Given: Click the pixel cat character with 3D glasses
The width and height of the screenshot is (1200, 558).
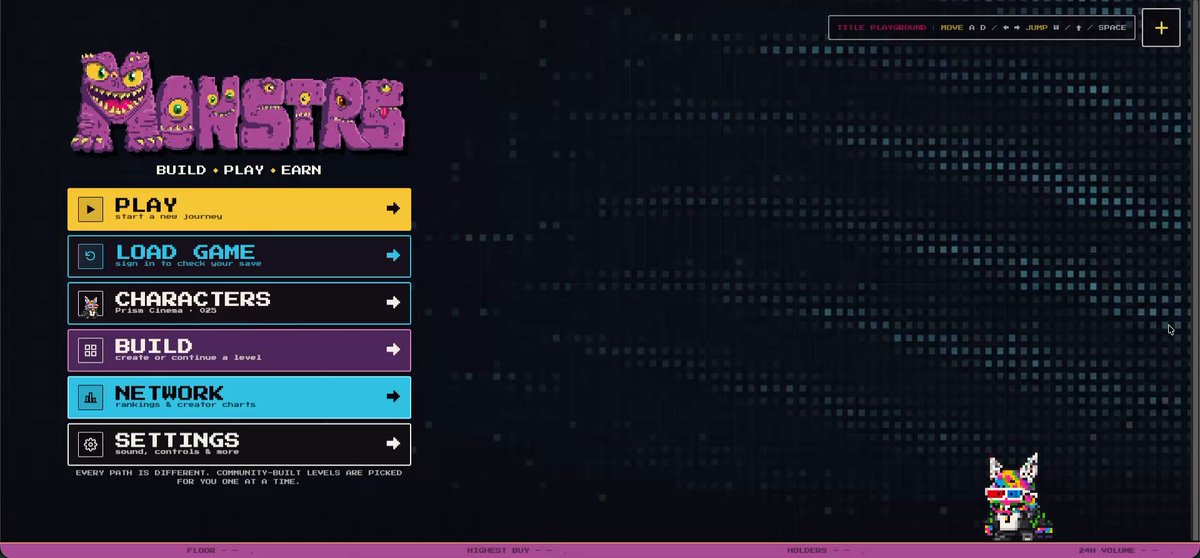Looking at the screenshot, I should click(1017, 496).
